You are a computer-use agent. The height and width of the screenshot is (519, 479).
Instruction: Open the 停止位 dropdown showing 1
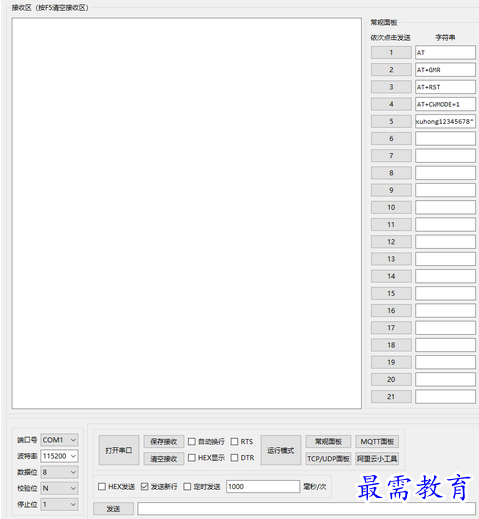(x=59, y=504)
